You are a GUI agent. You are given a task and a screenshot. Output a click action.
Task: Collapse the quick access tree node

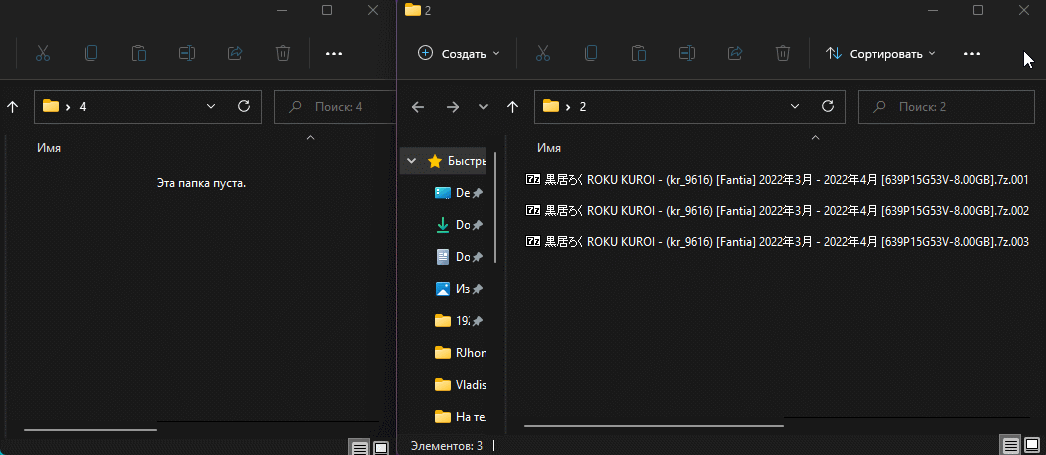(412, 161)
